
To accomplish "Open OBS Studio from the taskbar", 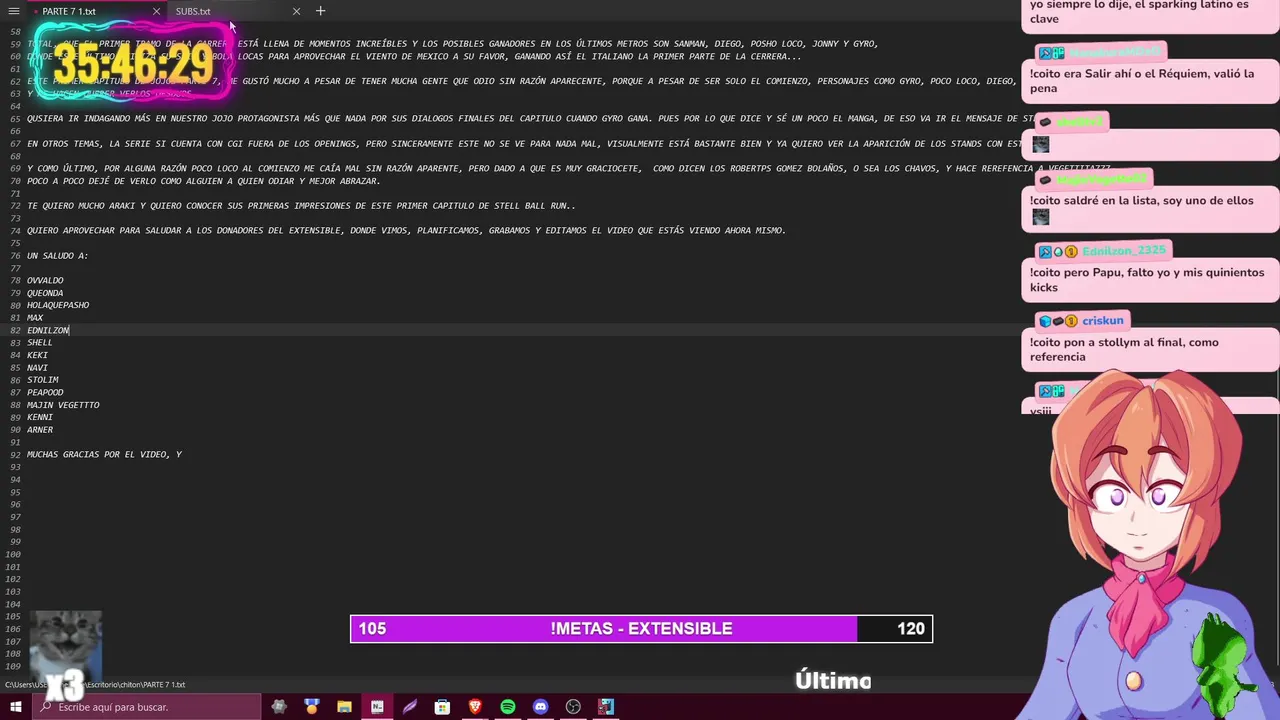I will (x=573, y=707).
